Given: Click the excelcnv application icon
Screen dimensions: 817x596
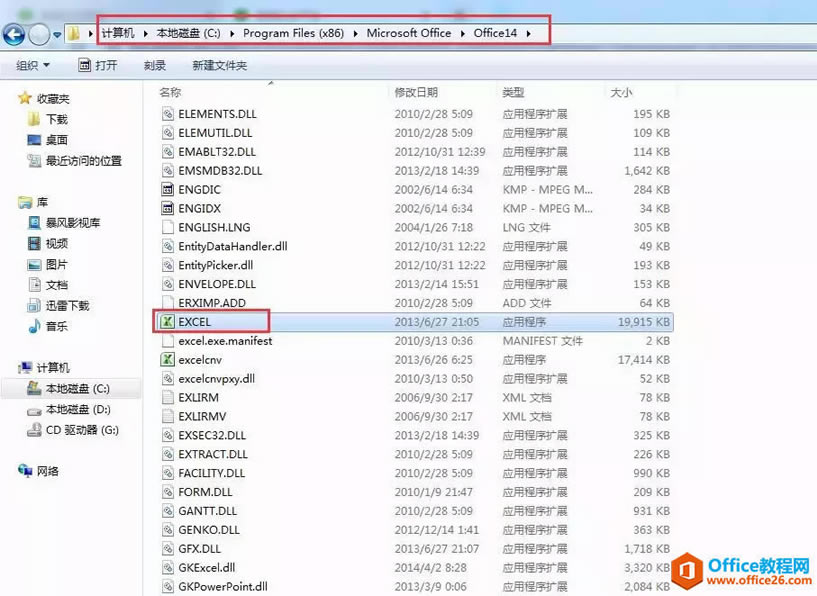Looking at the screenshot, I should tap(168, 360).
